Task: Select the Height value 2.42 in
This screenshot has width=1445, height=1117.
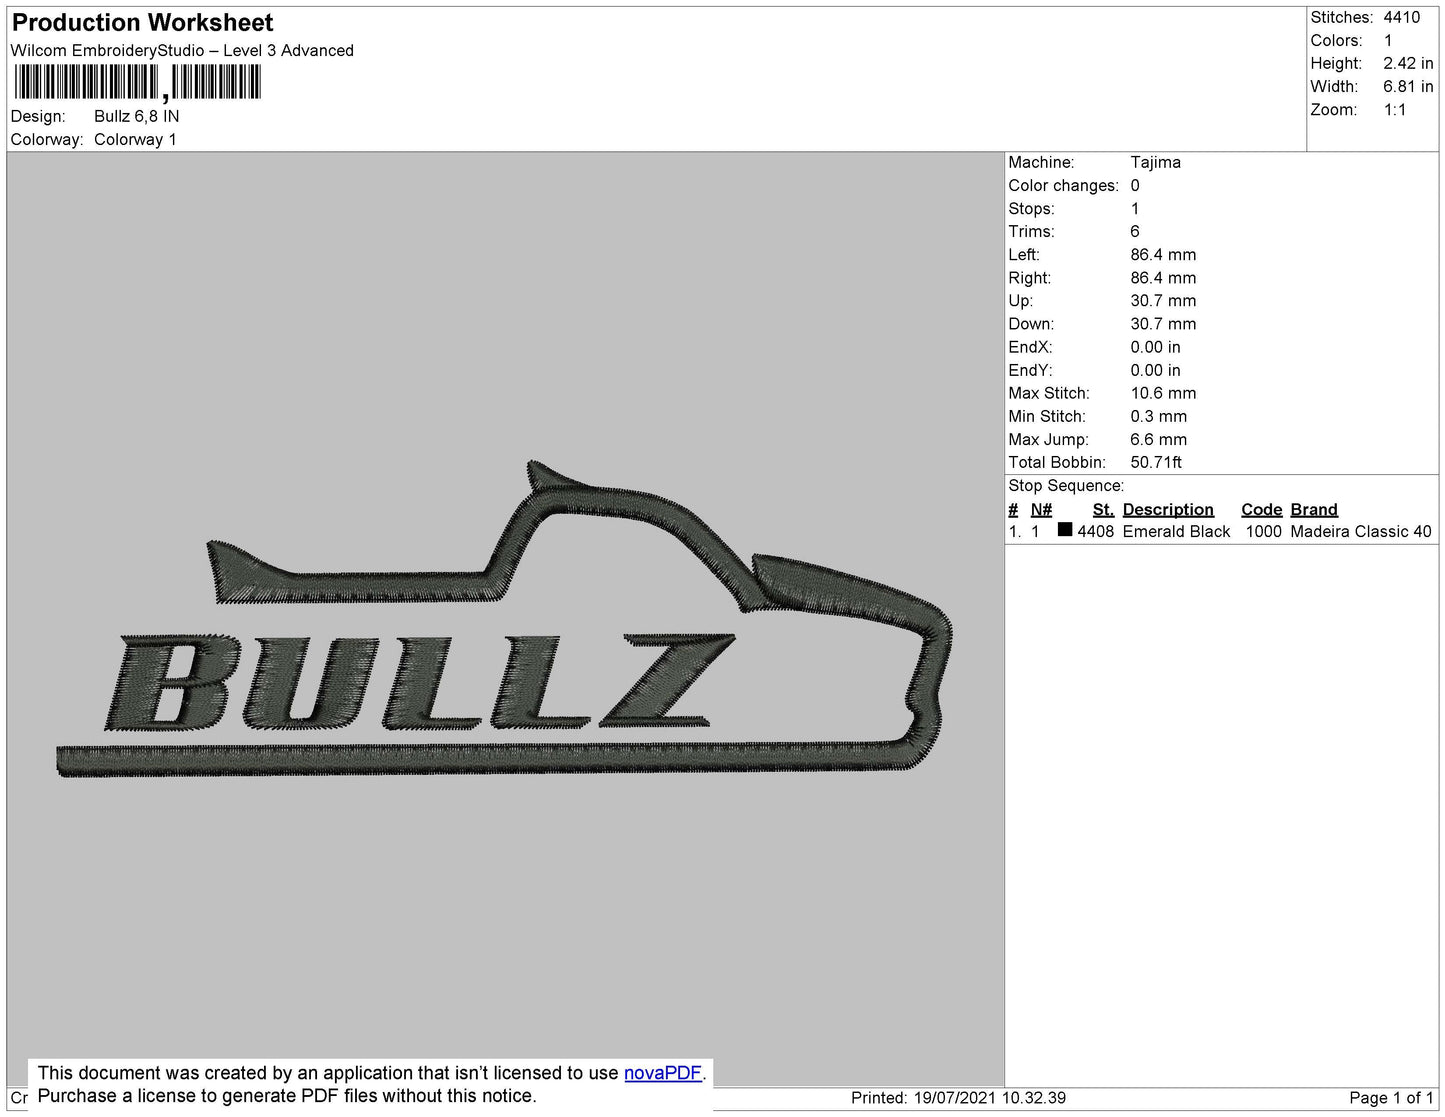Action: [x=1408, y=63]
